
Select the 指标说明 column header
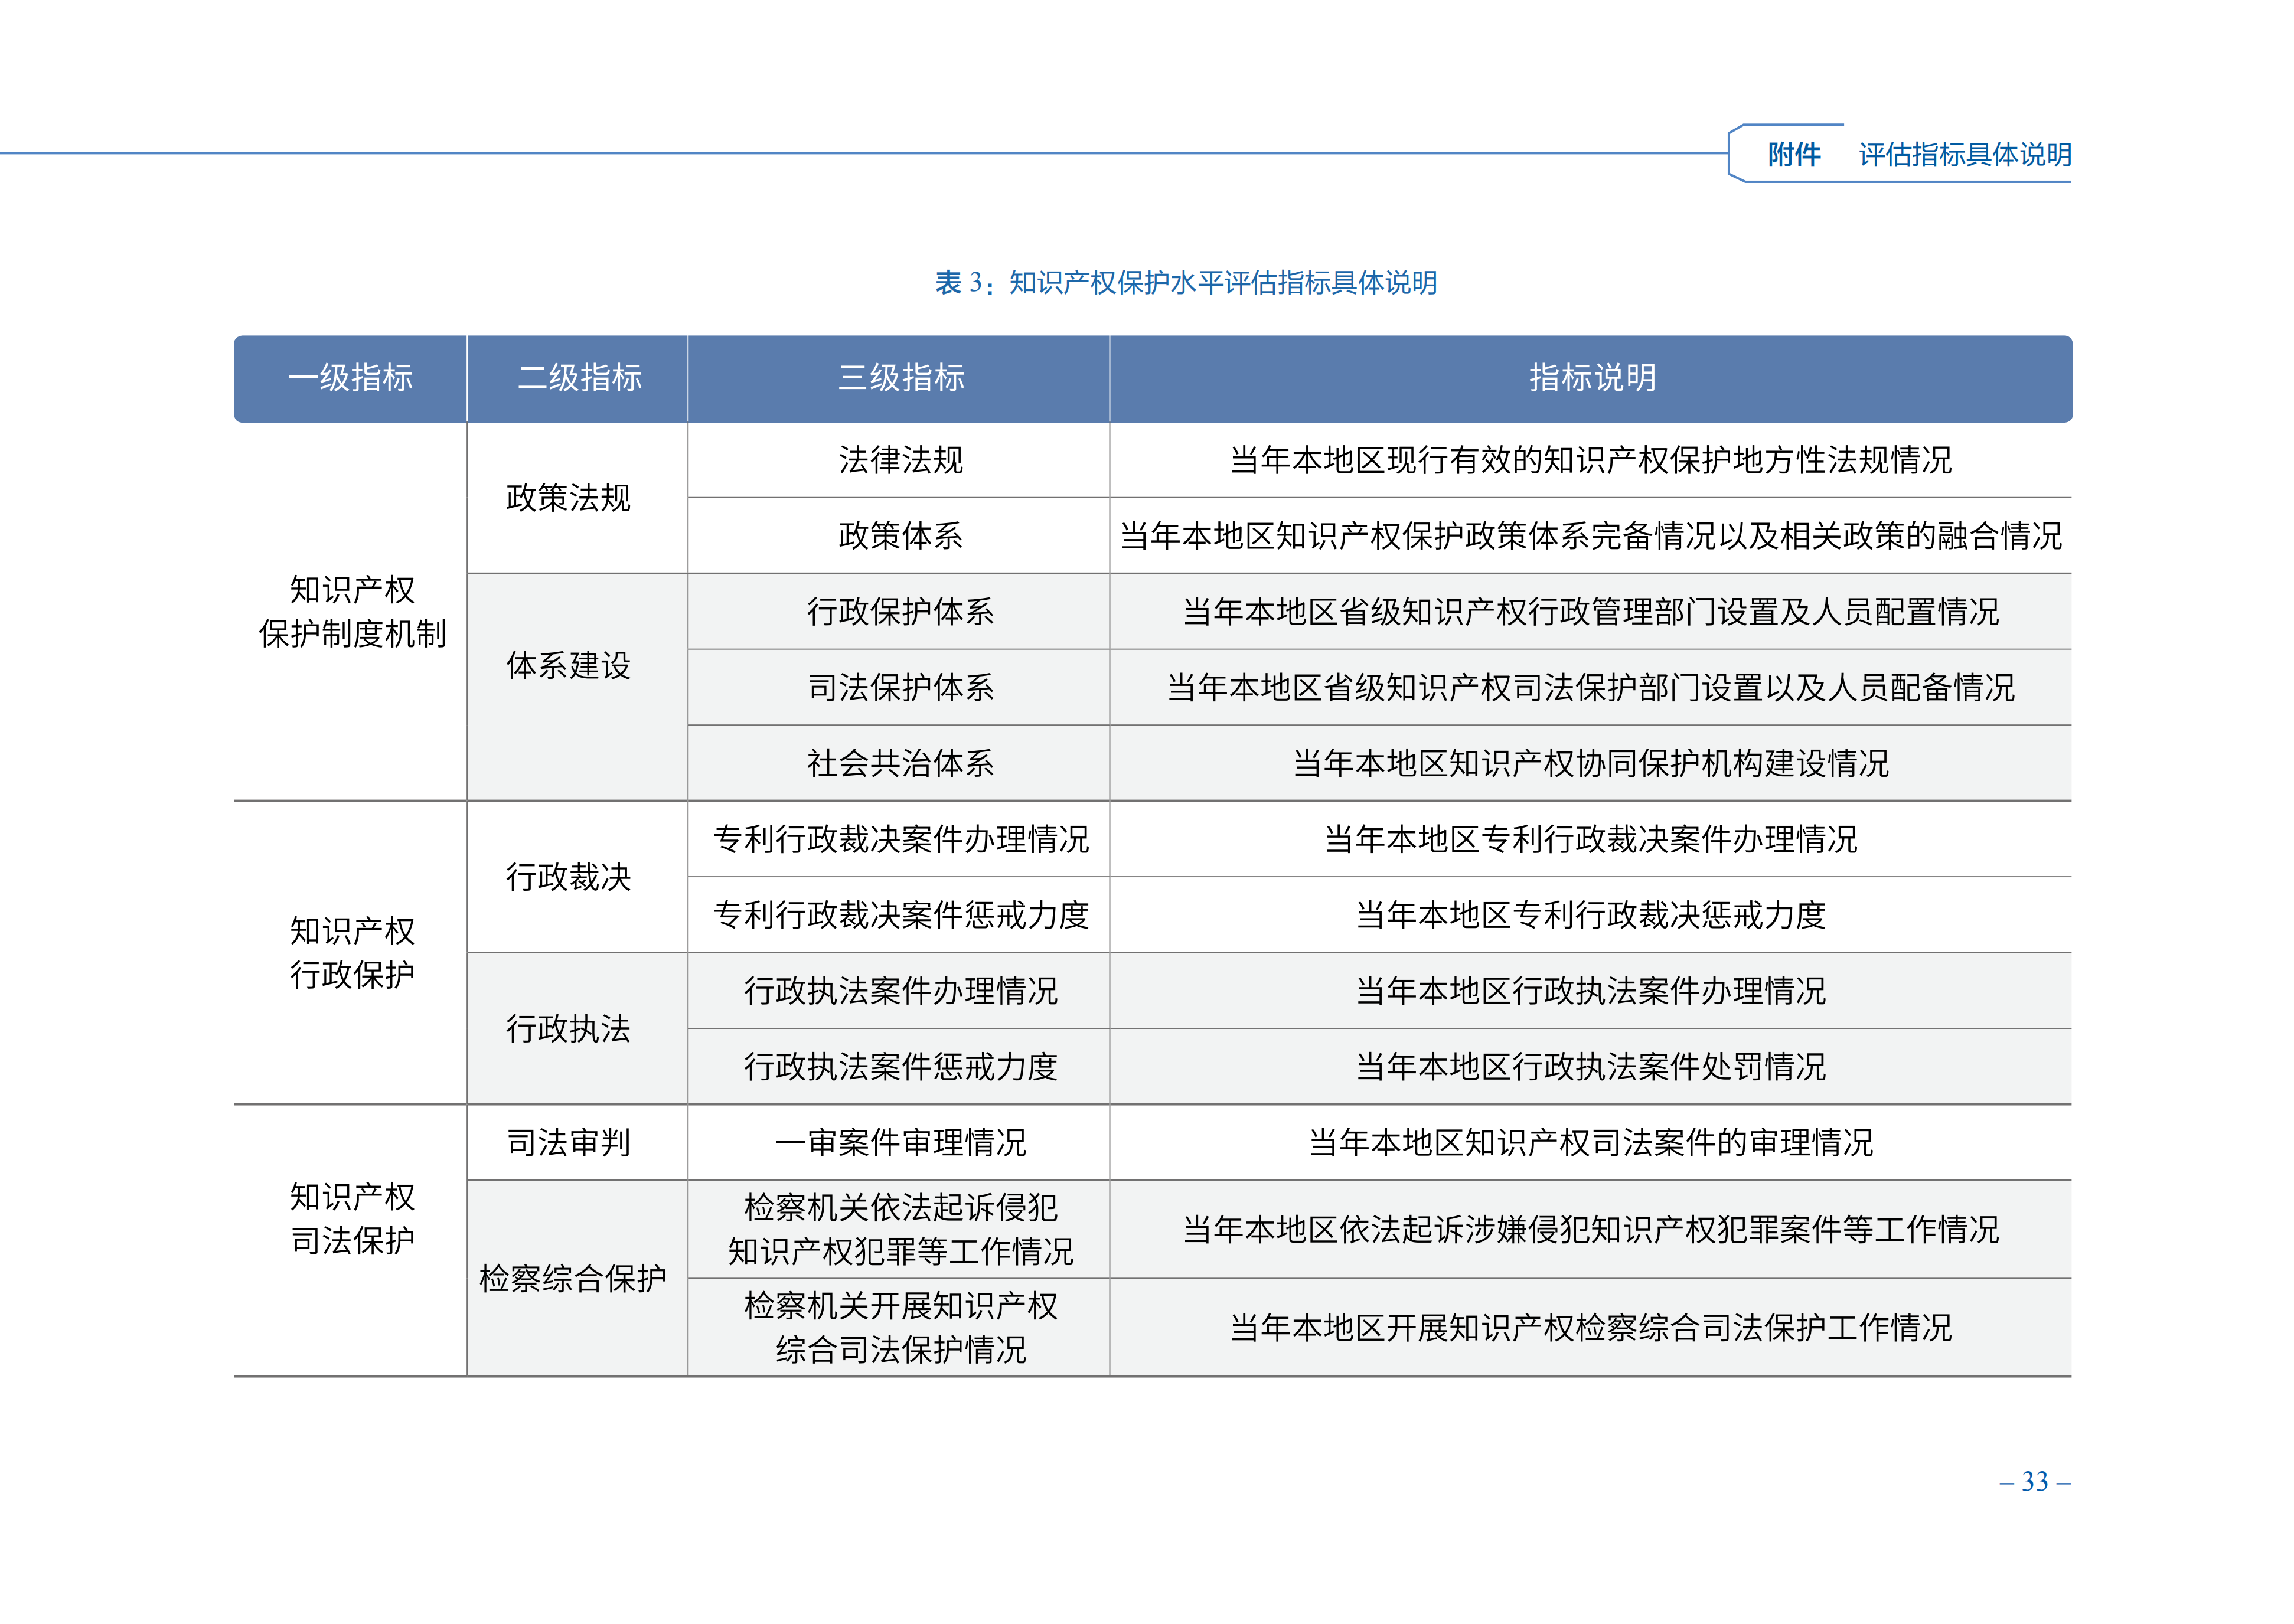[1591, 378]
